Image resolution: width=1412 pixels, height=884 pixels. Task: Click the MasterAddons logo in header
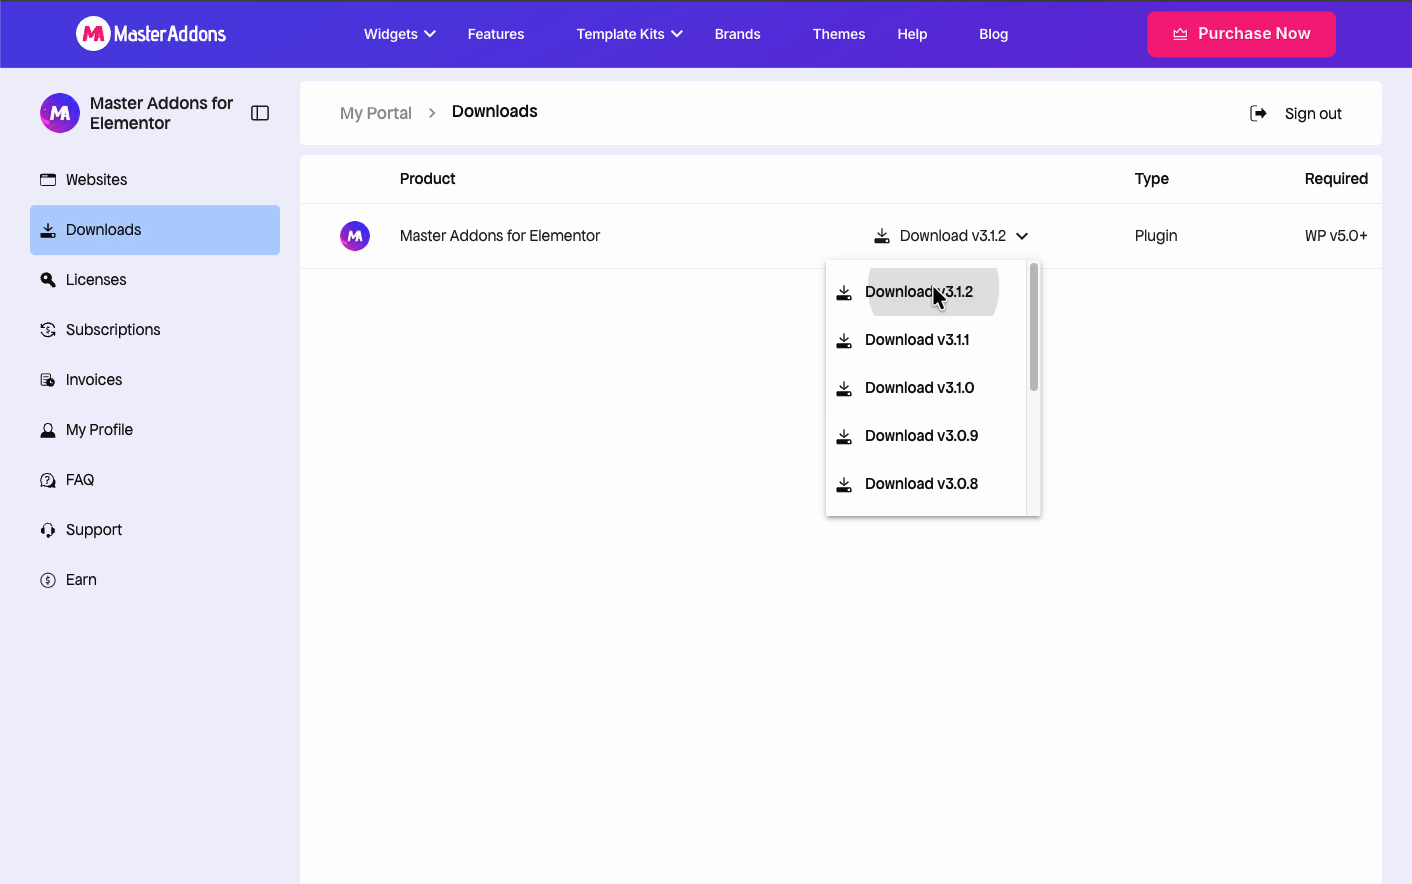[151, 34]
